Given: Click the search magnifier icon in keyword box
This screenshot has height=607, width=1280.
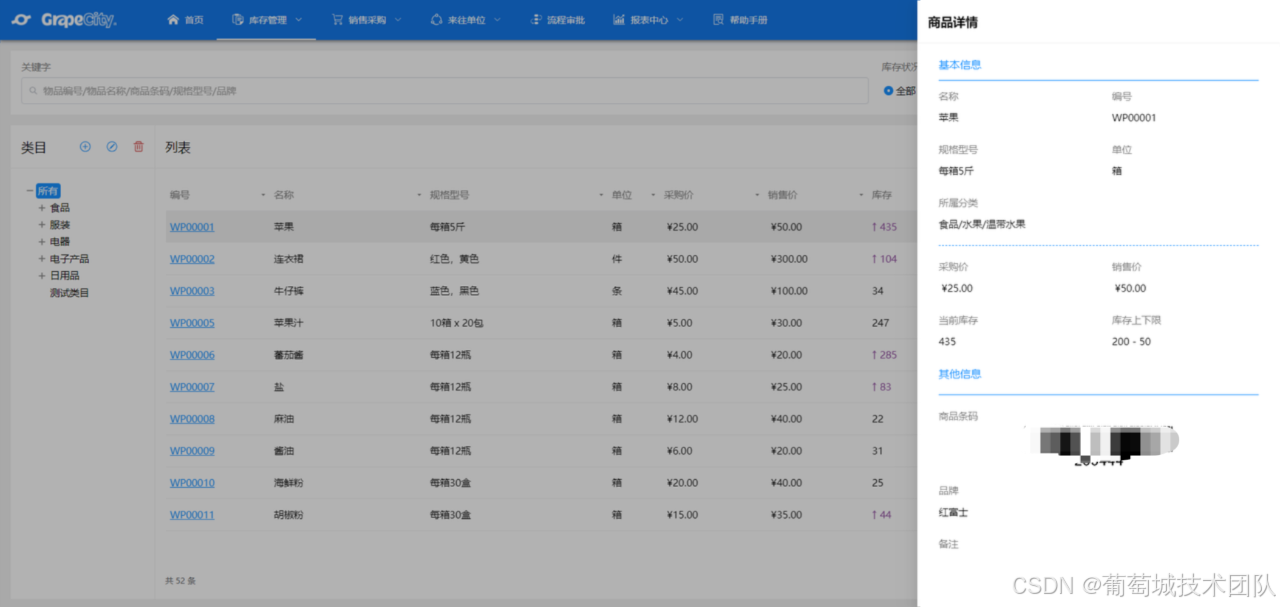Looking at the screenshot, I should (33, 91).
